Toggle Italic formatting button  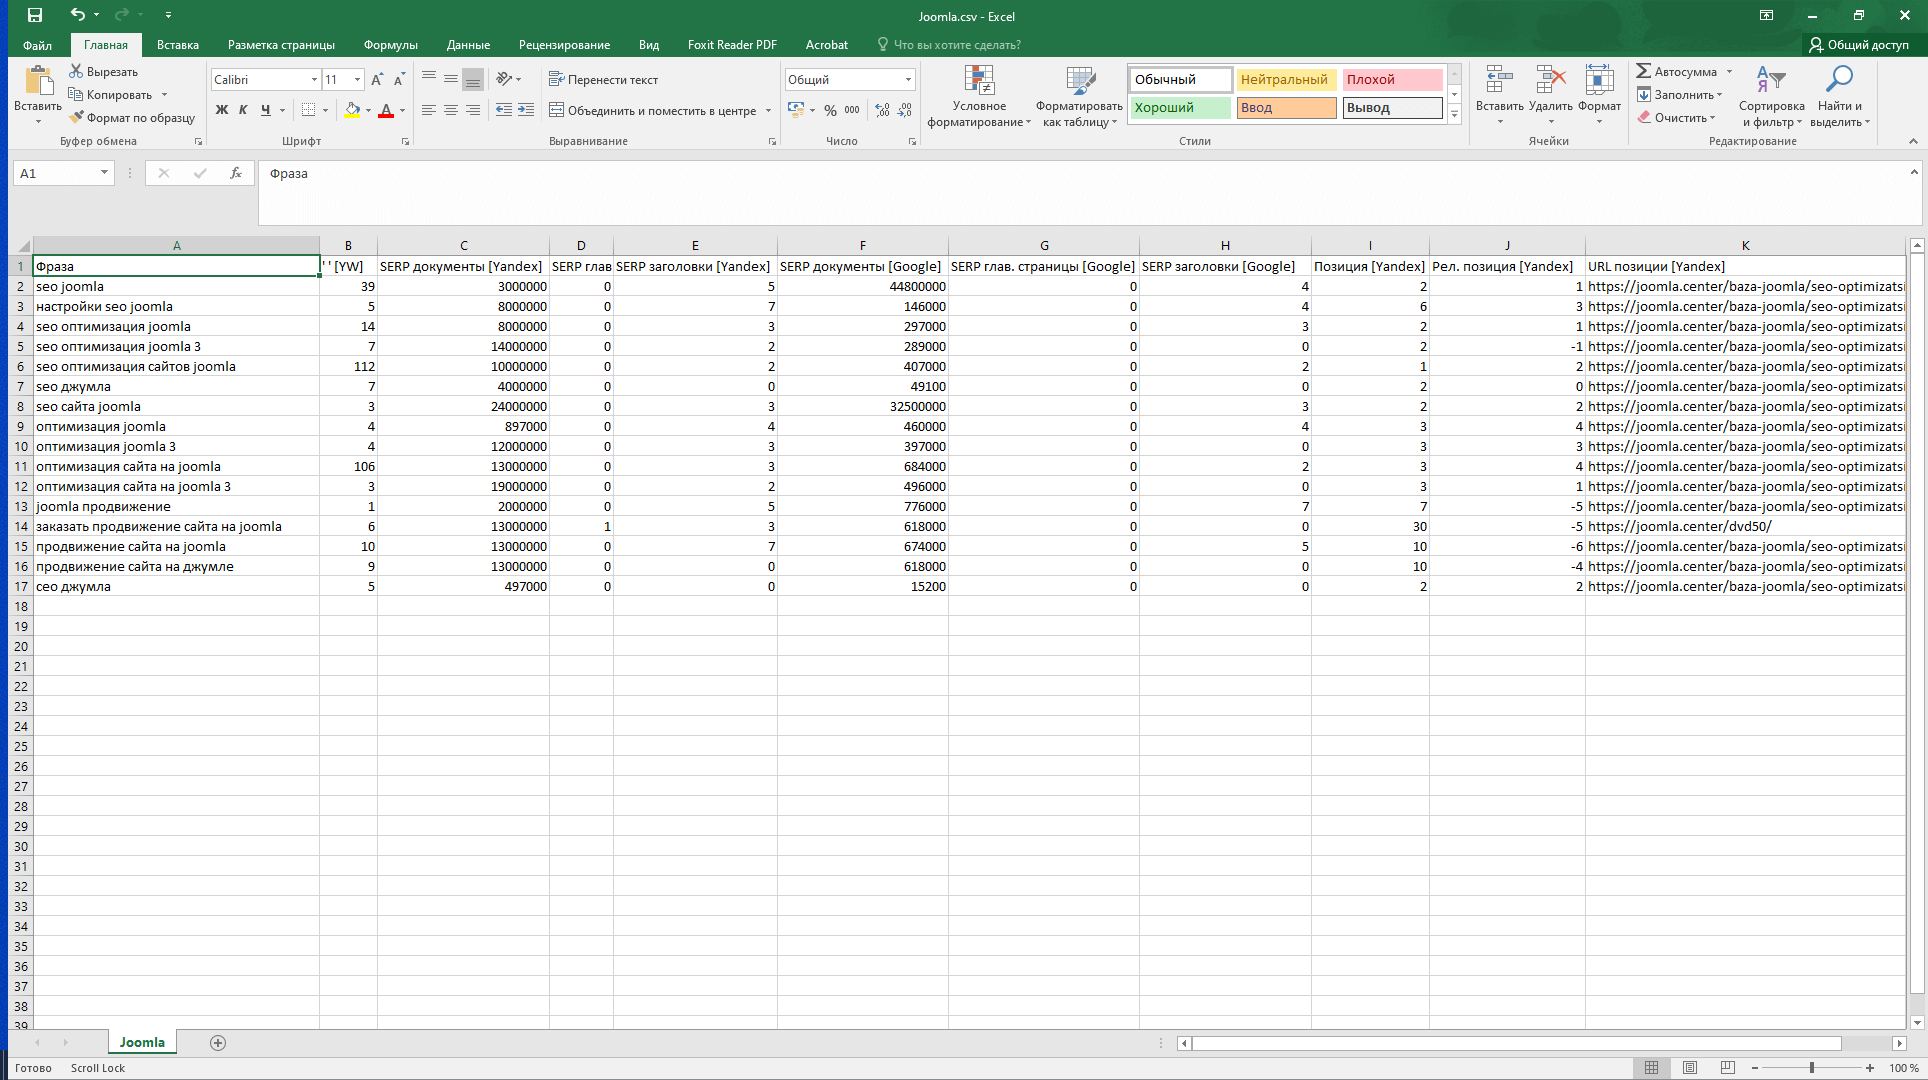[x=243, y=110]
